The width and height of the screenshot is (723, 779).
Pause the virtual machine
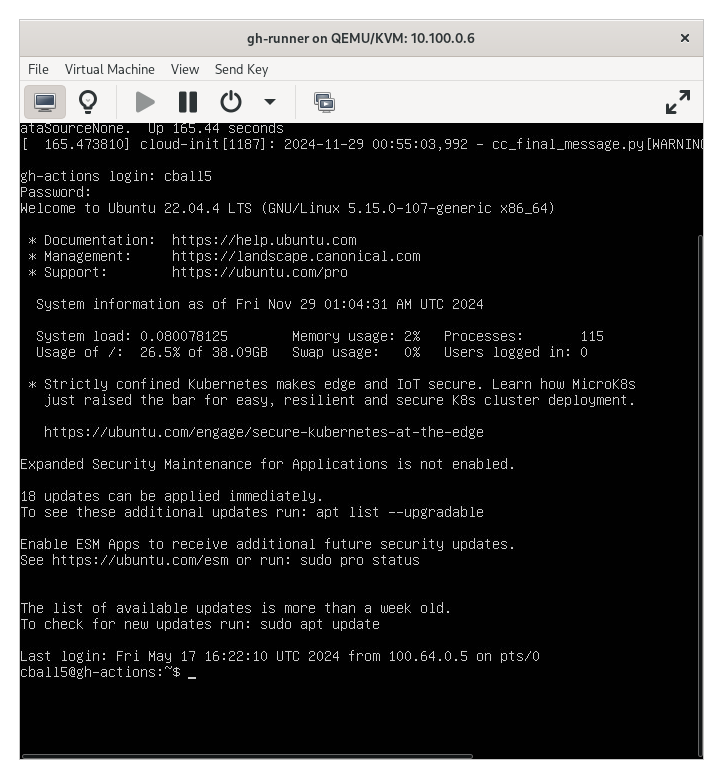pos(188,102)
